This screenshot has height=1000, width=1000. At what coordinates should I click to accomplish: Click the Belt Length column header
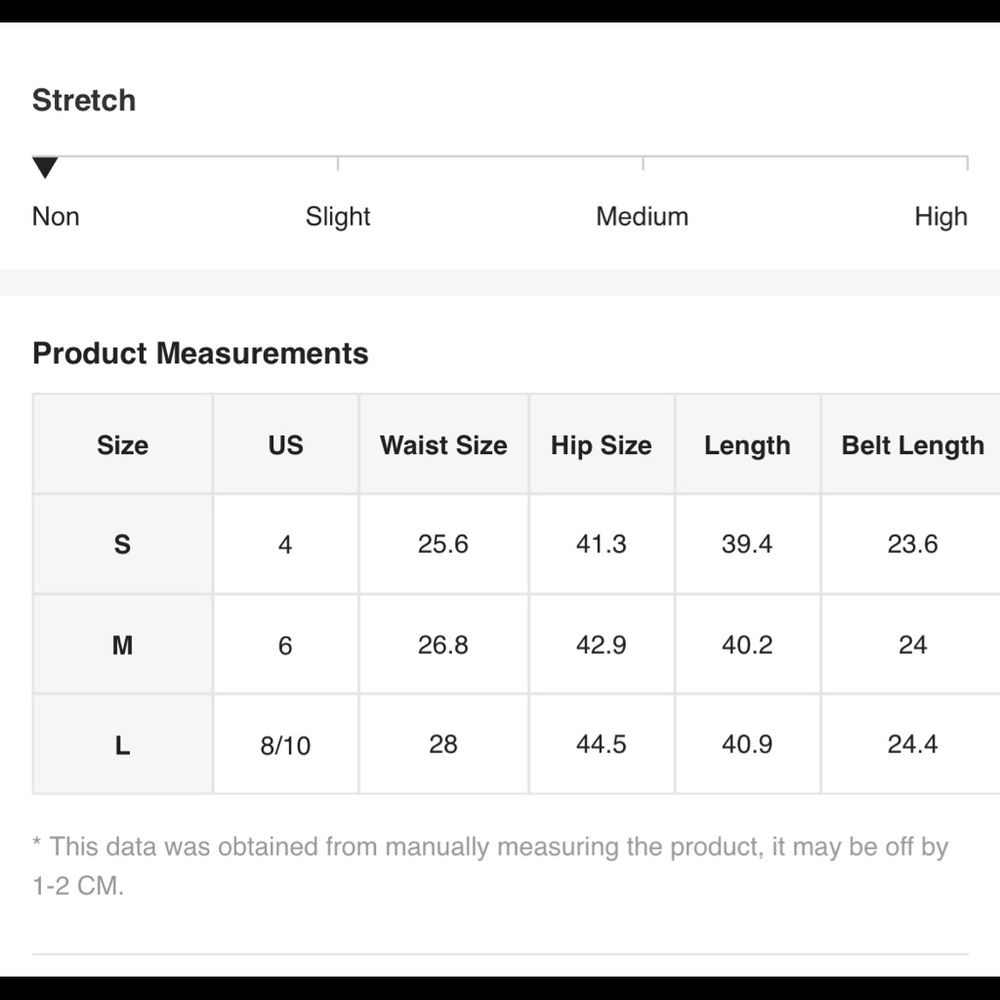point(912,445)
